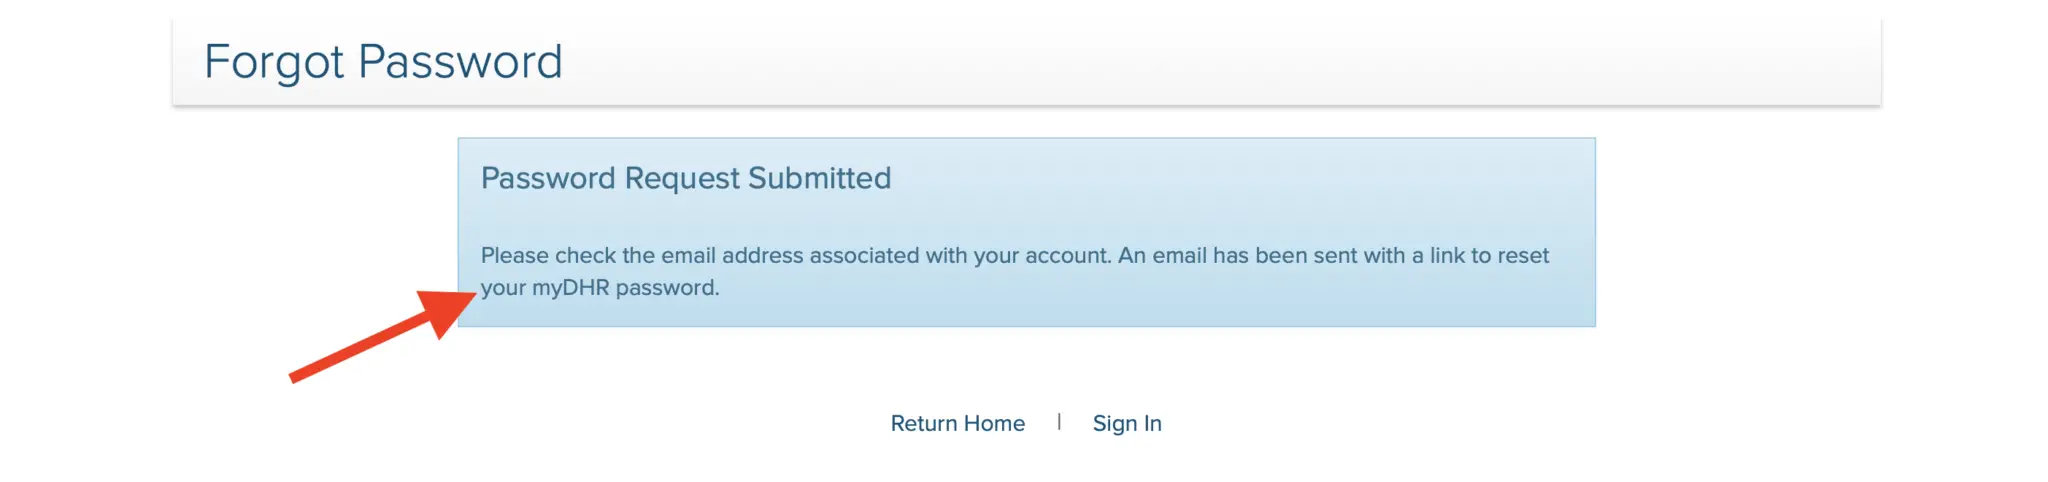Screen dimensions: 2048x482
Task: Click the phrase "link to reset"
Action: pos(1489,255)
